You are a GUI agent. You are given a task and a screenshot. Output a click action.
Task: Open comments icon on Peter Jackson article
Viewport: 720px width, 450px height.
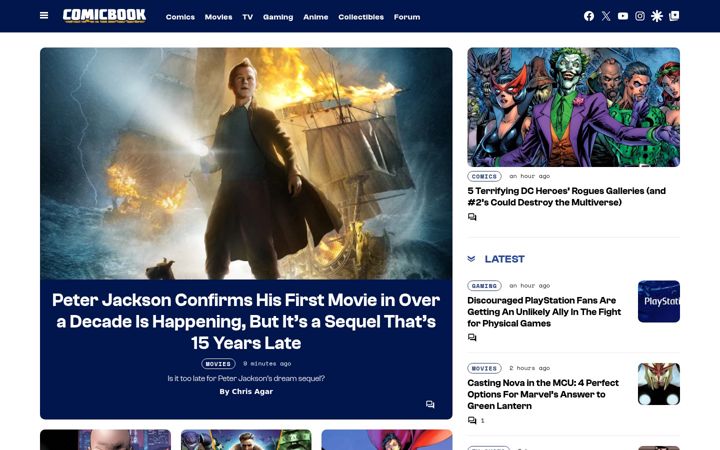coord(430,405)
